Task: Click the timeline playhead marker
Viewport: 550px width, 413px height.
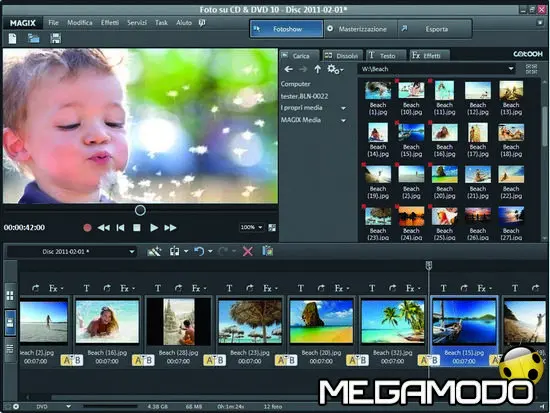Action: [x=429, y=265]
